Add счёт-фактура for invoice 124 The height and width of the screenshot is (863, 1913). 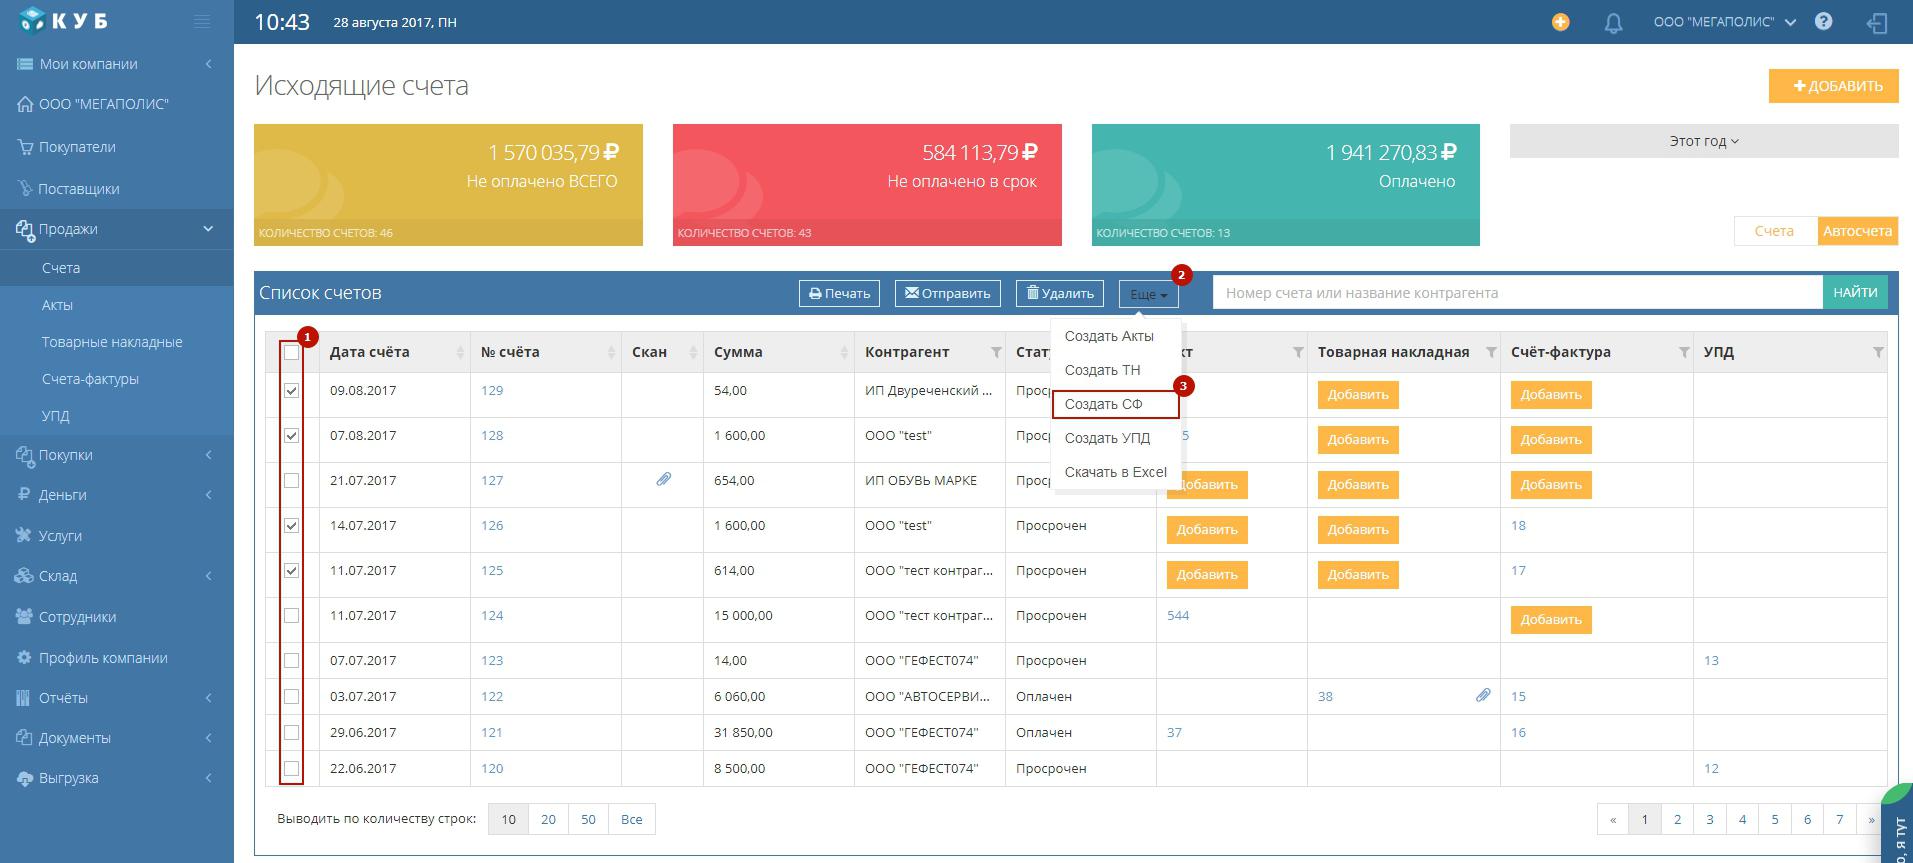(x=1551, y=620)
